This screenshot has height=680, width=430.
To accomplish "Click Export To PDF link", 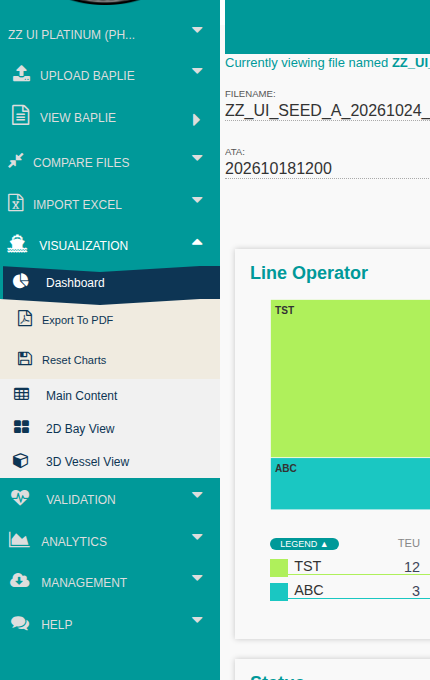I will 78,320.
